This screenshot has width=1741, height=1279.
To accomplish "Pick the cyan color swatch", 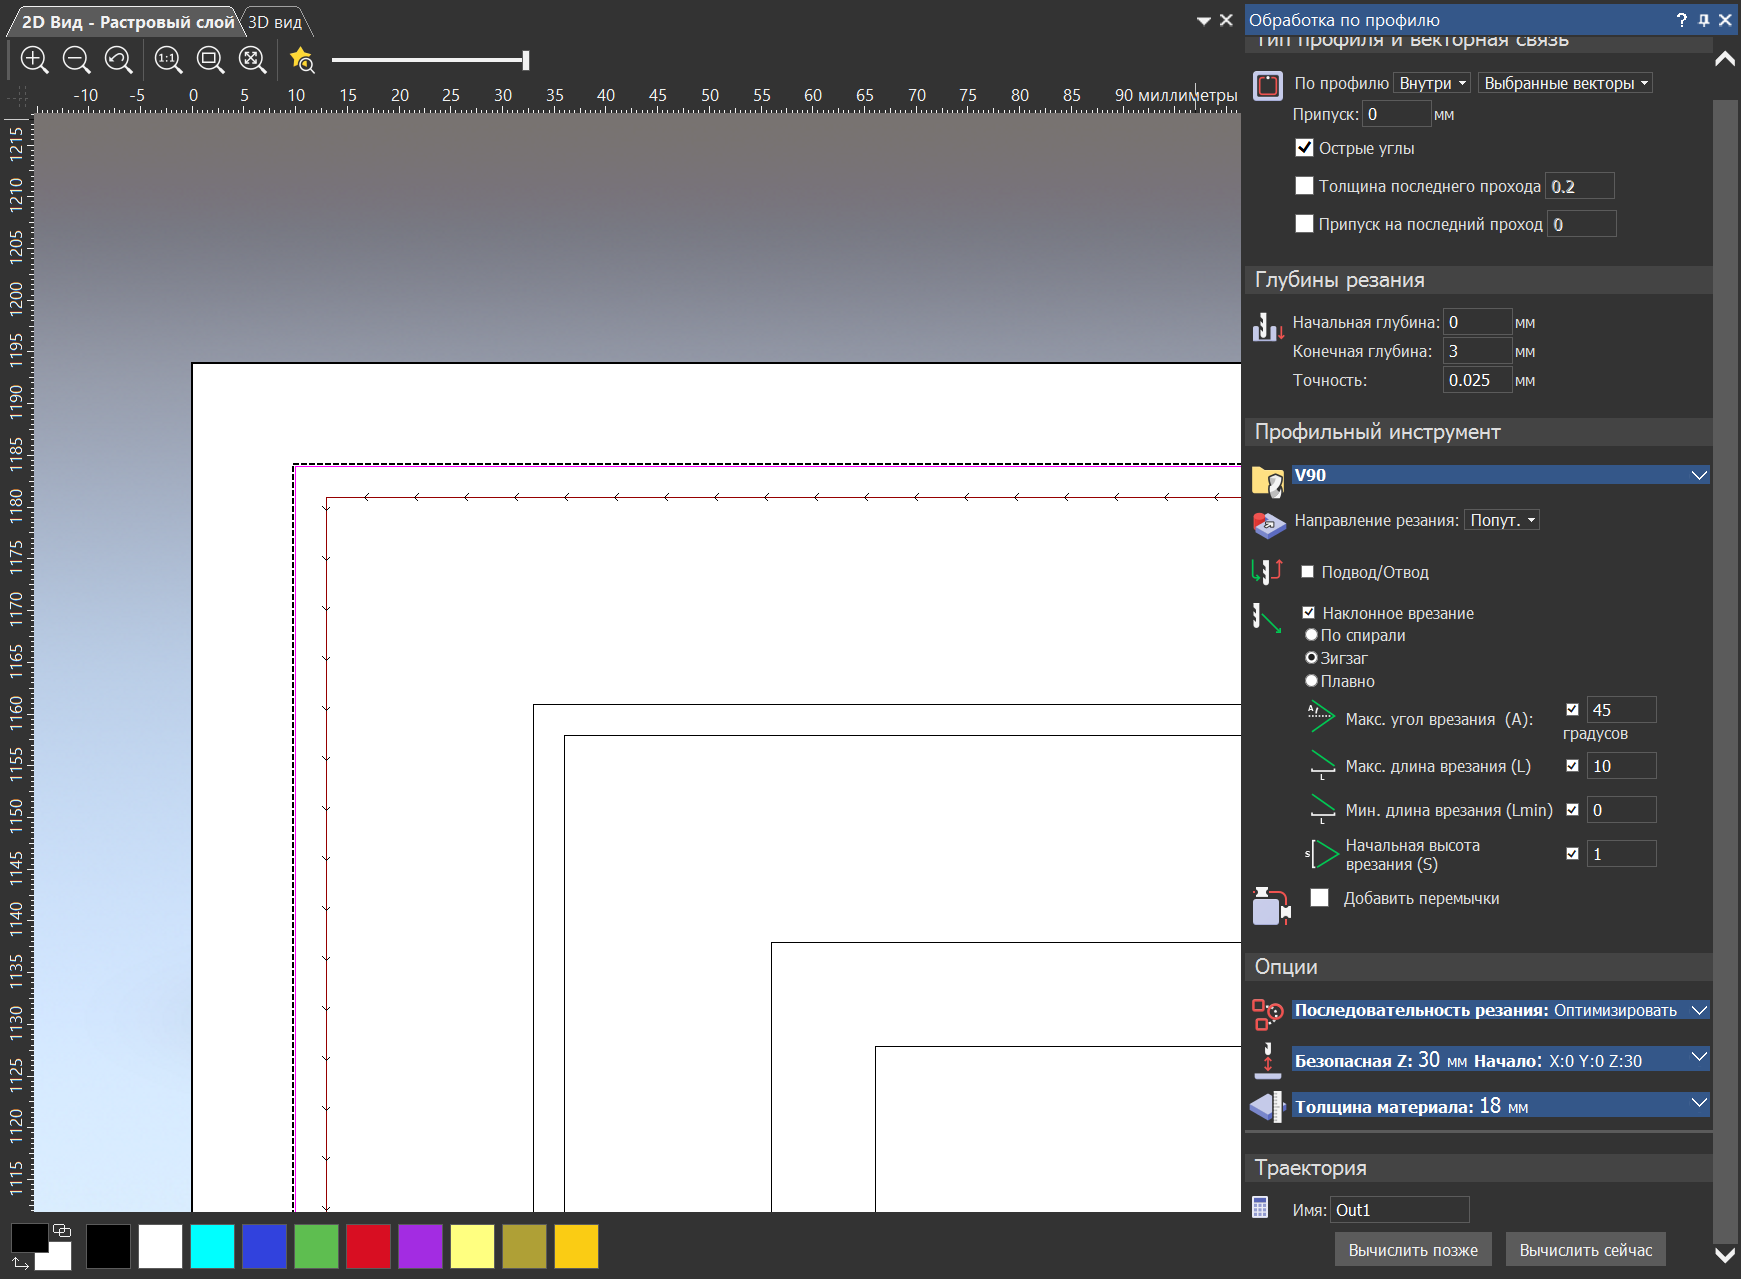I will 212,1246.
